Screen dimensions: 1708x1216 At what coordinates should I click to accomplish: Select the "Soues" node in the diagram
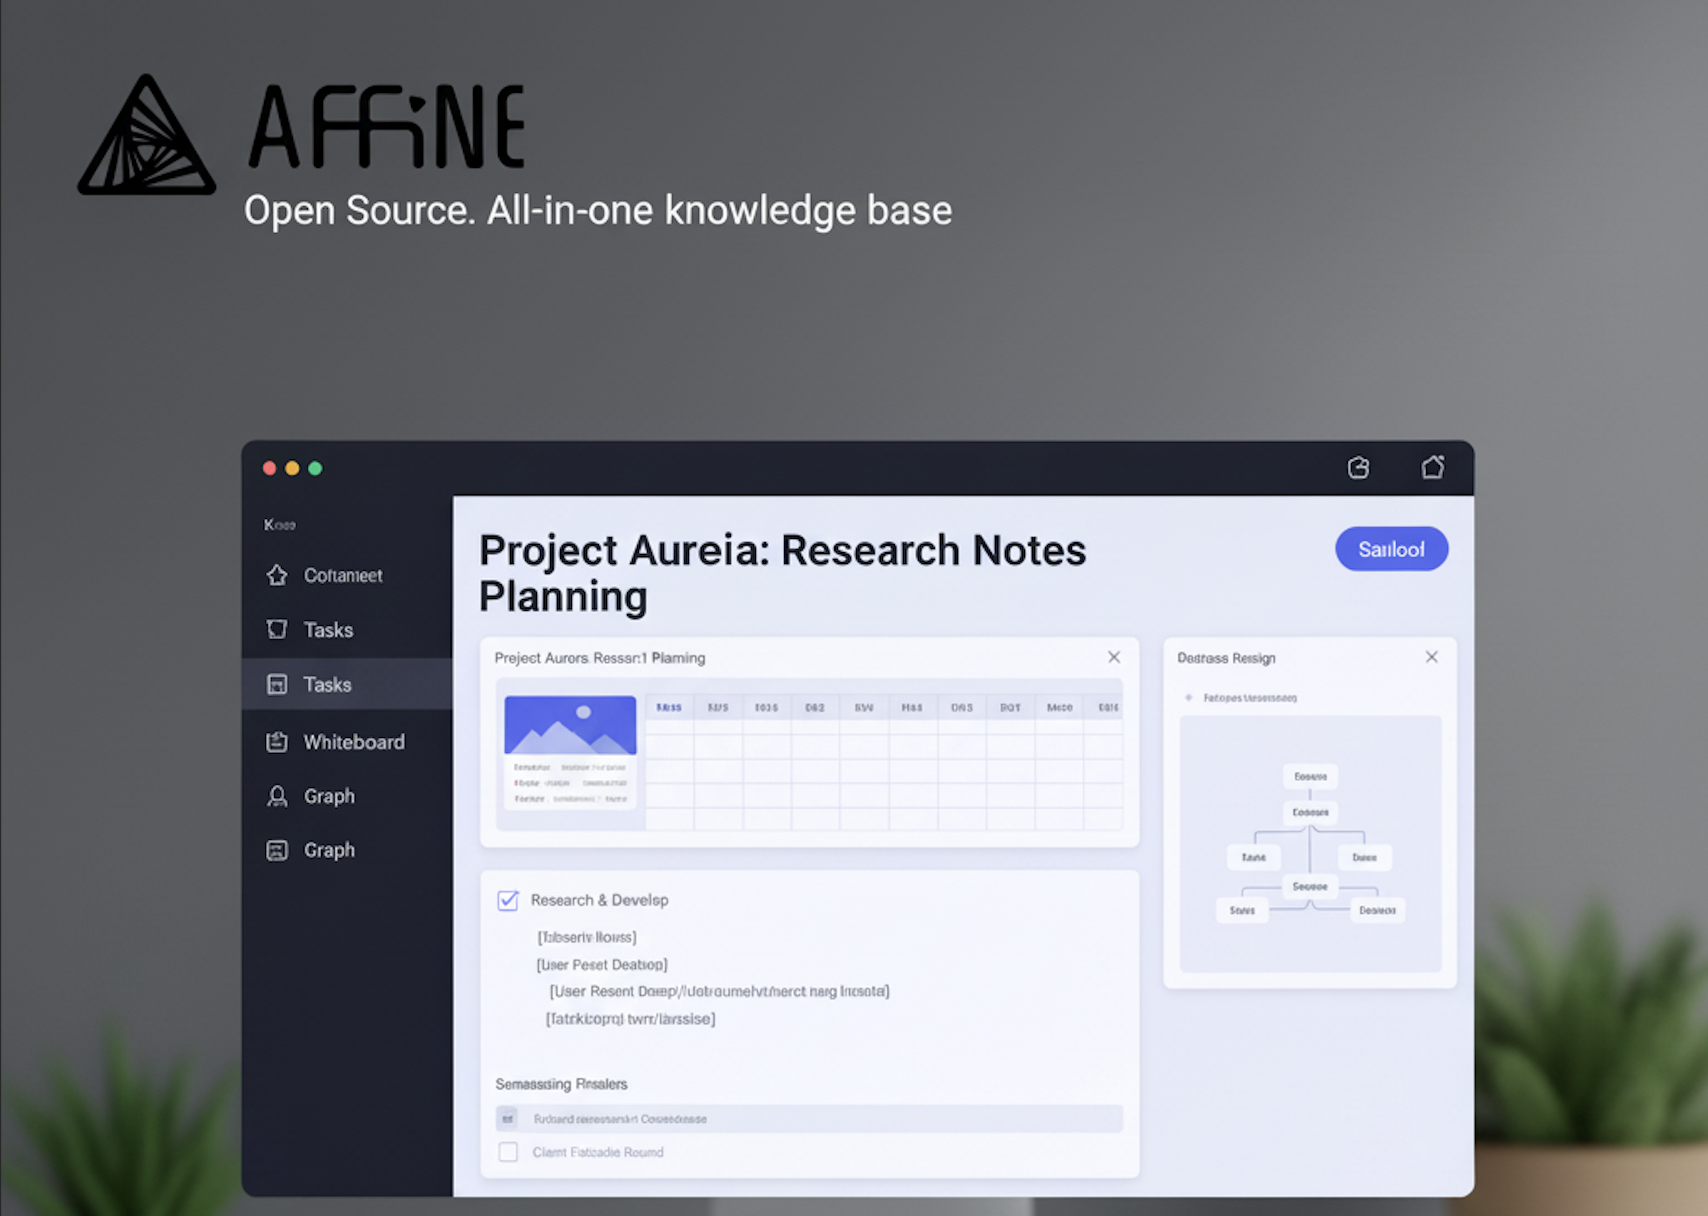1242,910
